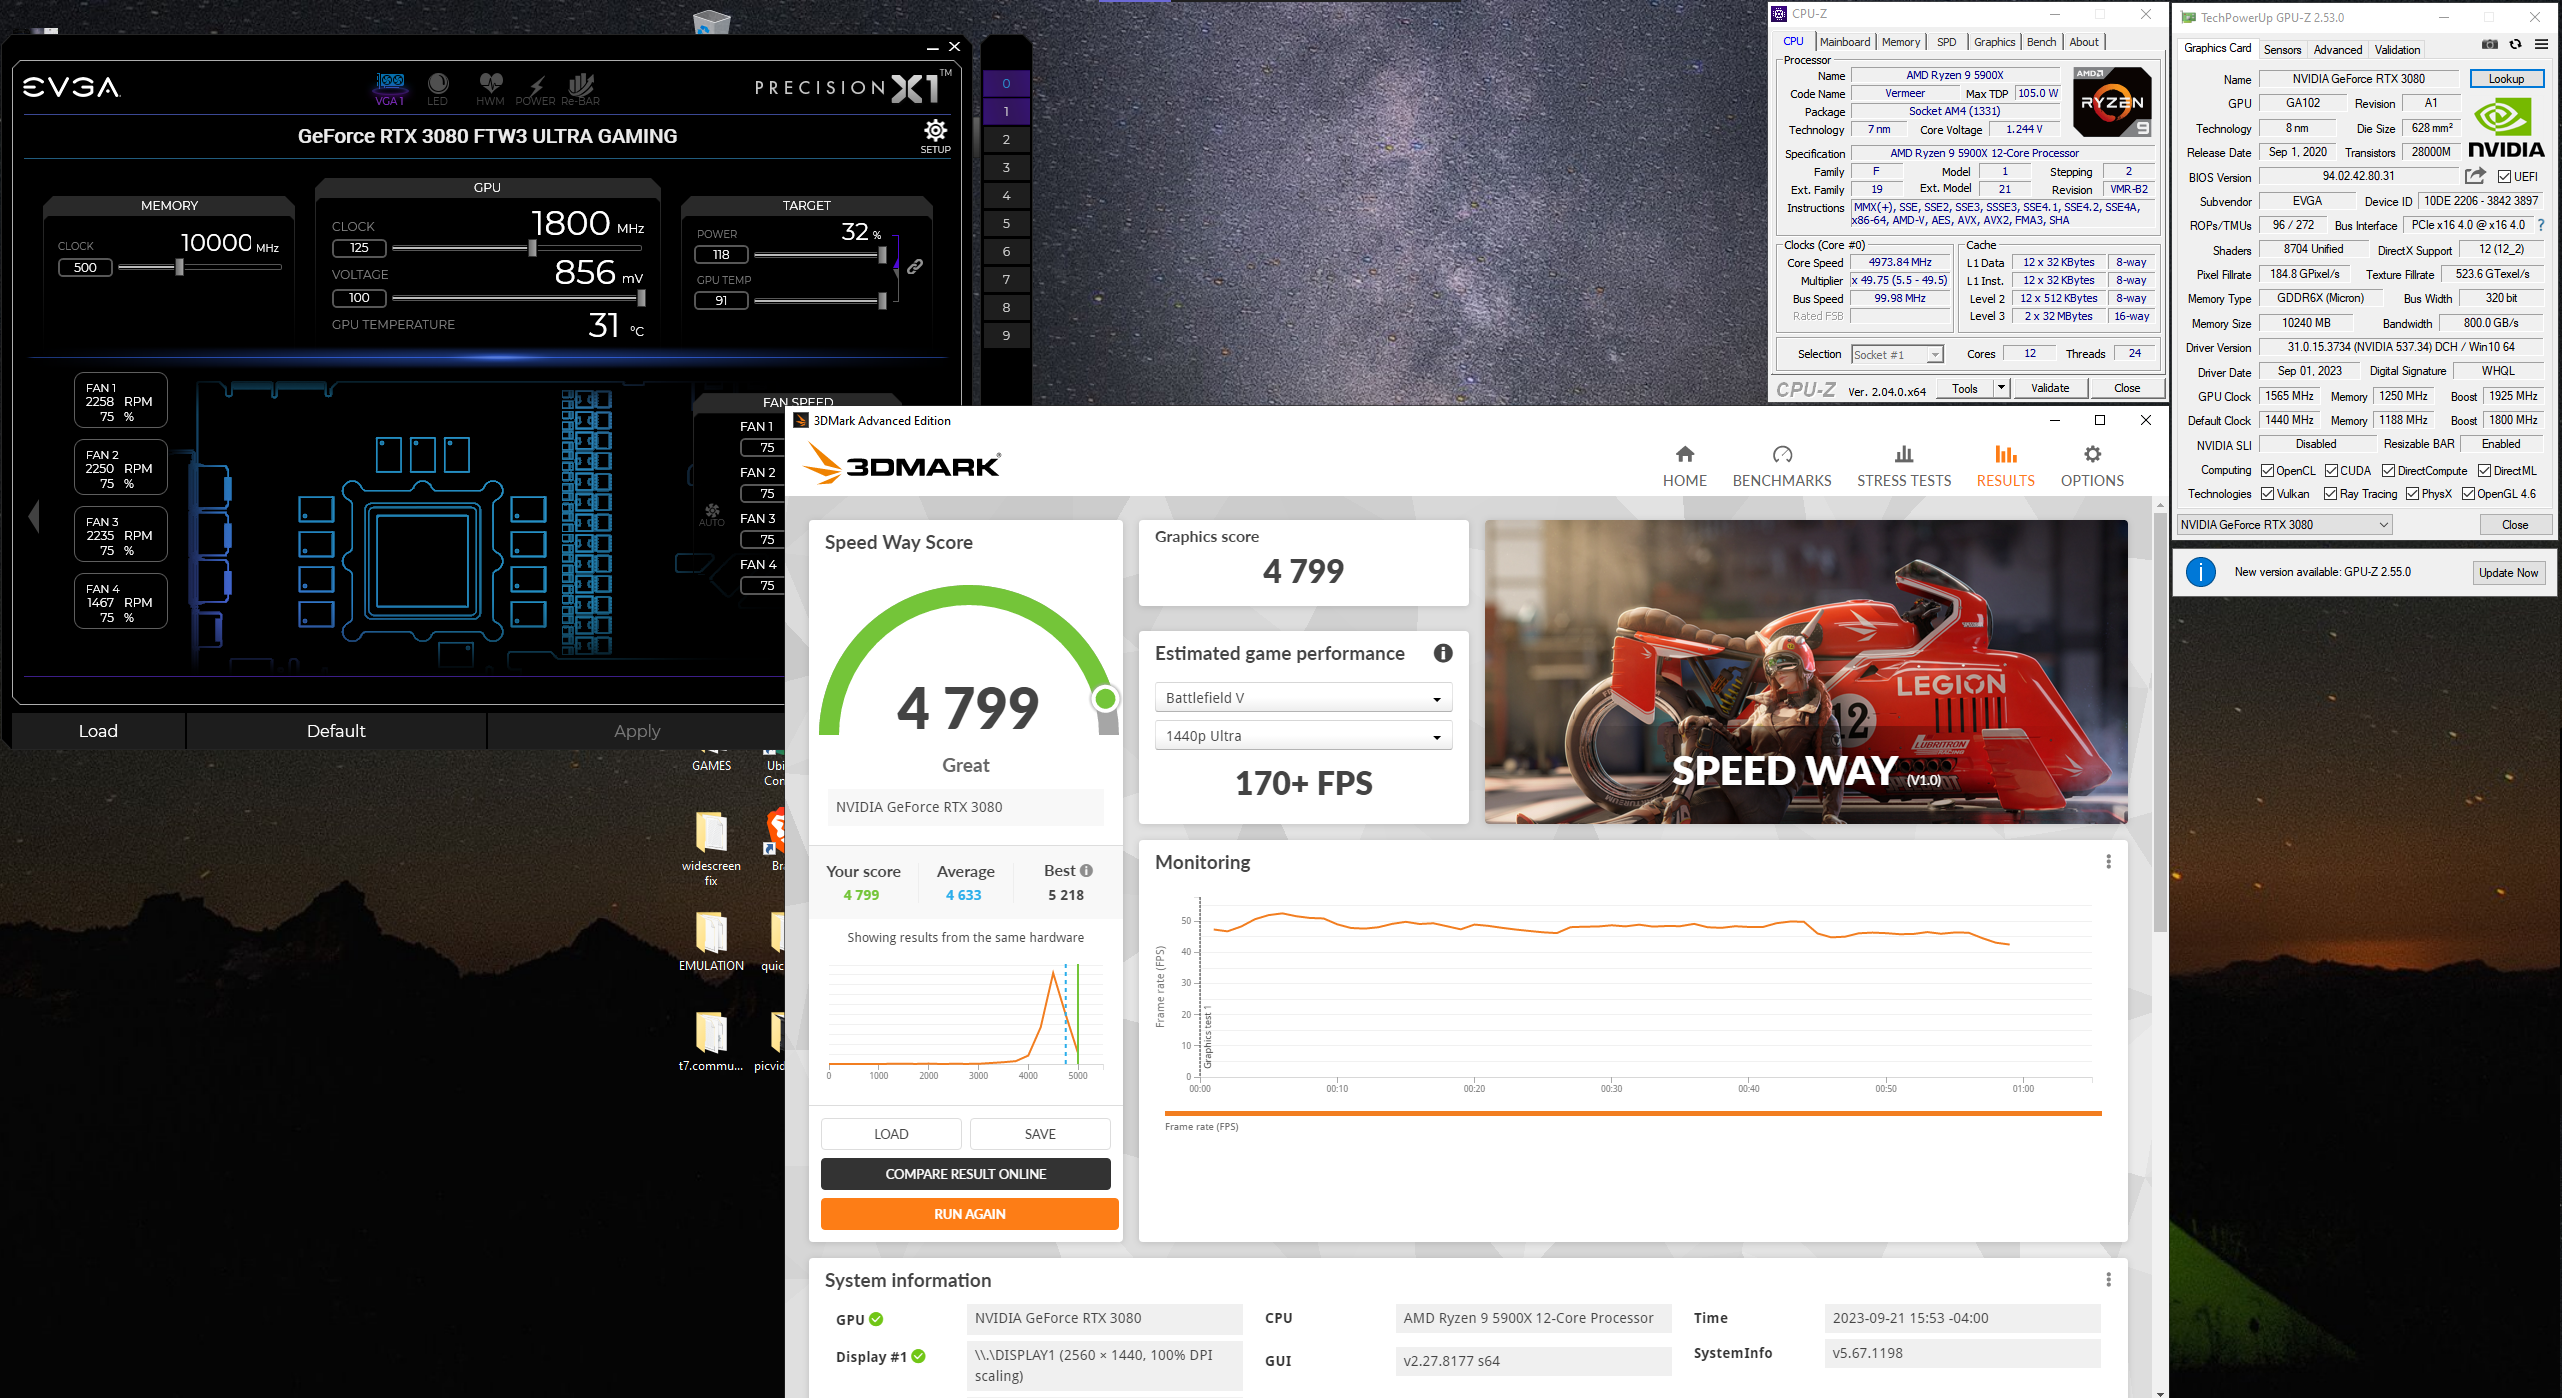2562x1398 pixels.
Task: Select the VGA 1 icon in Precision X1
Action: pyautogui.click(x=390, y=88)
